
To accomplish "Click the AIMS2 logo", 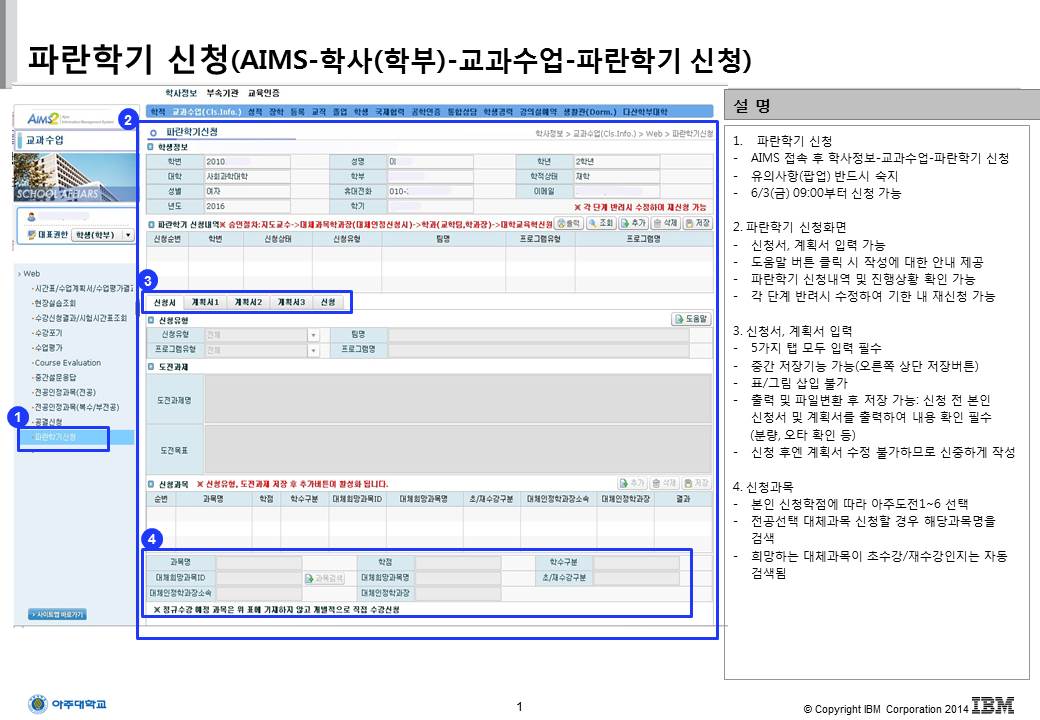I will [44, 119].
